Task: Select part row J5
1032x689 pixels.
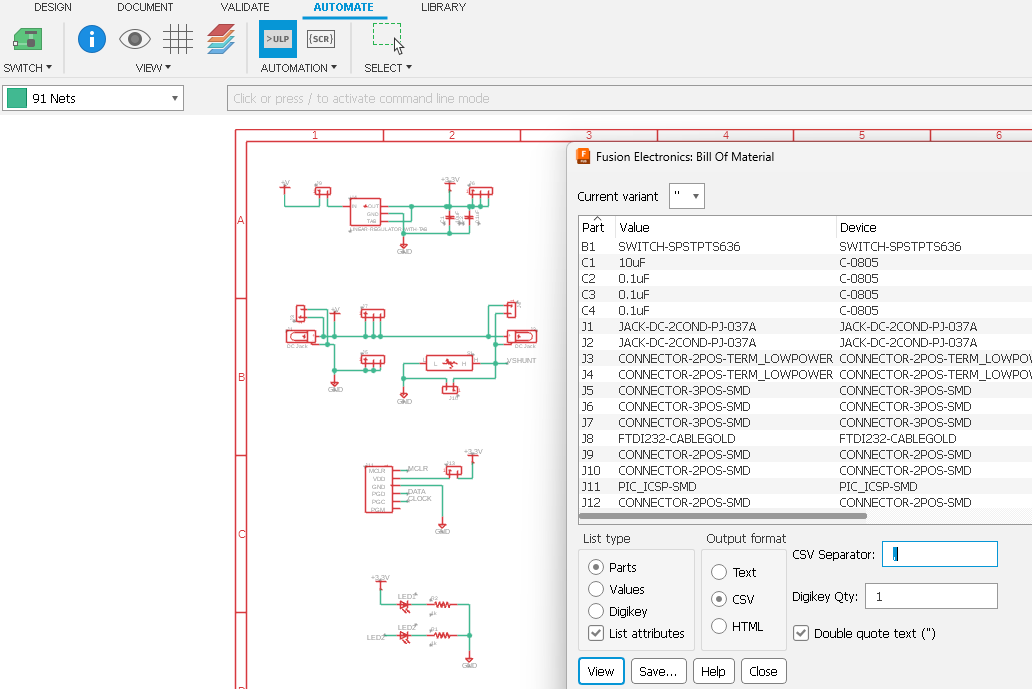Action: pos(806,391)
